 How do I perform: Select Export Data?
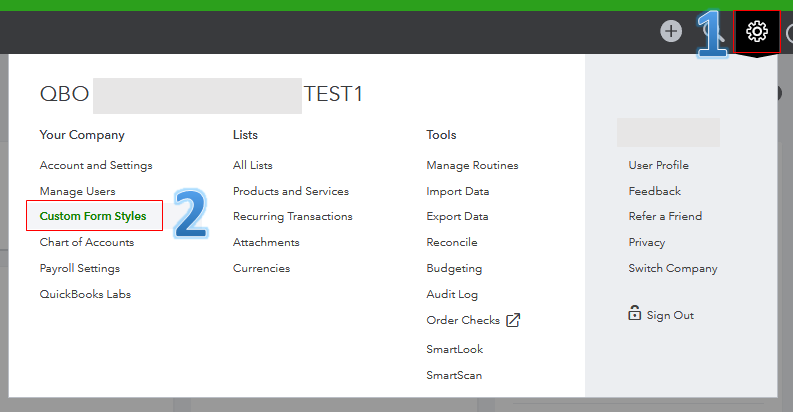[x=457, y=216]
